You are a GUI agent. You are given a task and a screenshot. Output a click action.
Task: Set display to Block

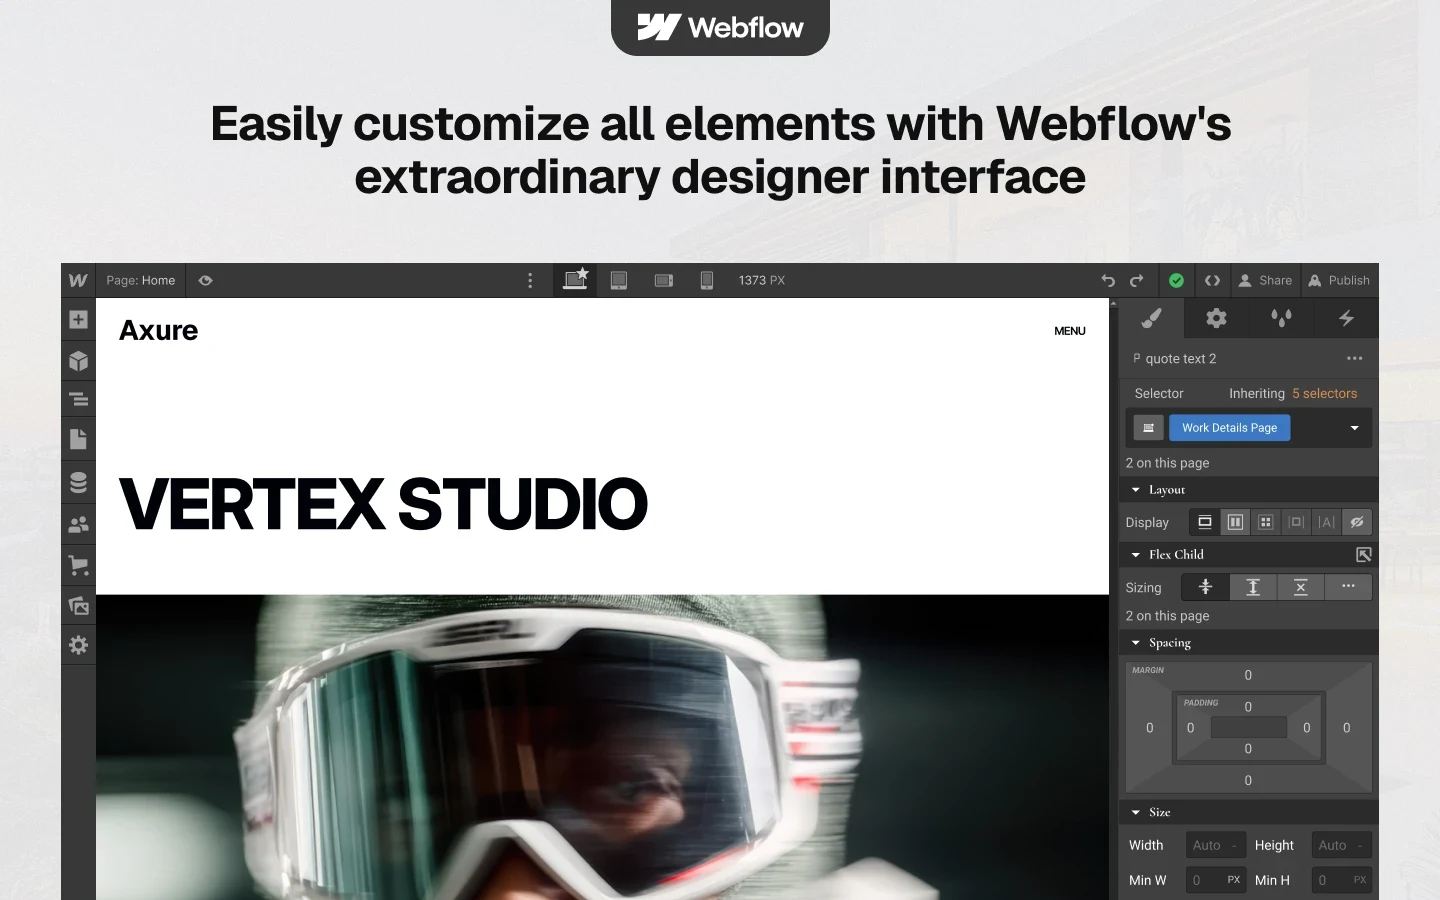click(x=1204, y=522)
